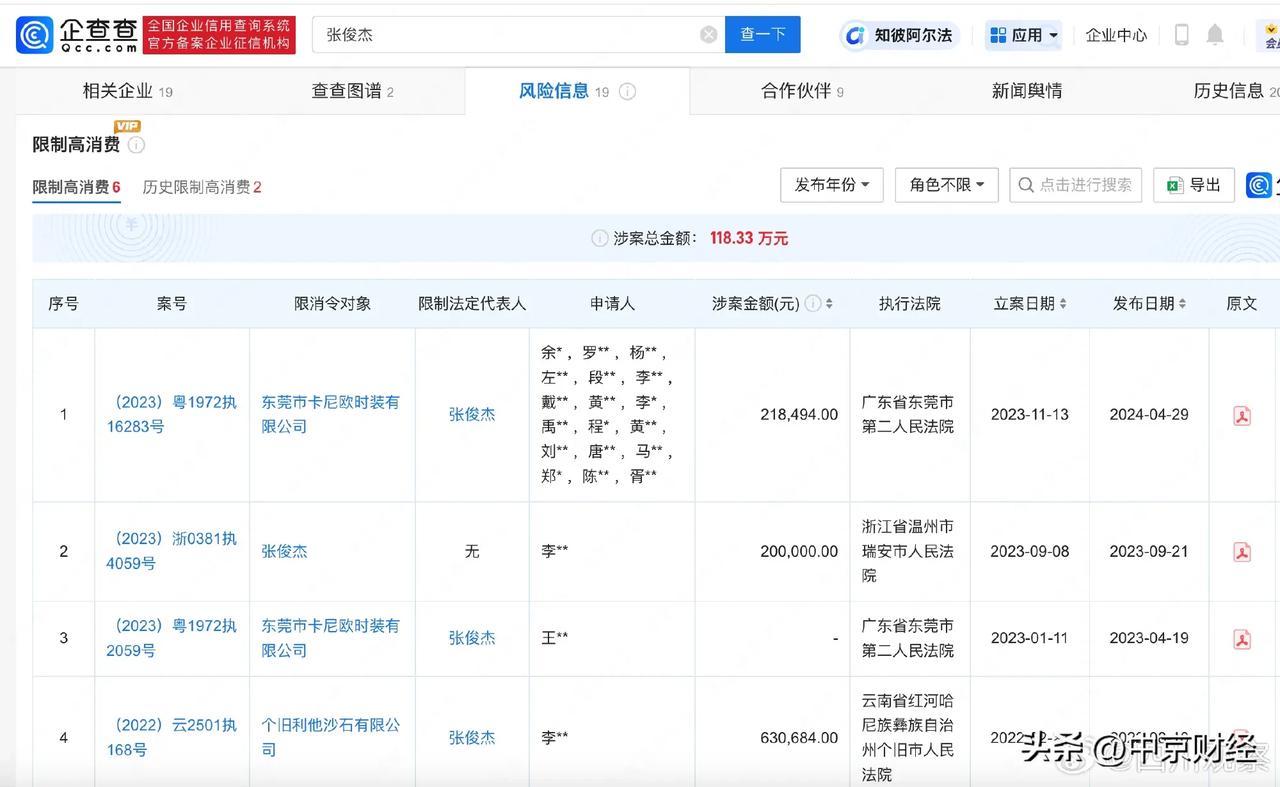Click the publish date 2023-04-19
This screenshot has width=1280, height=787.
tap(1149, 638)
